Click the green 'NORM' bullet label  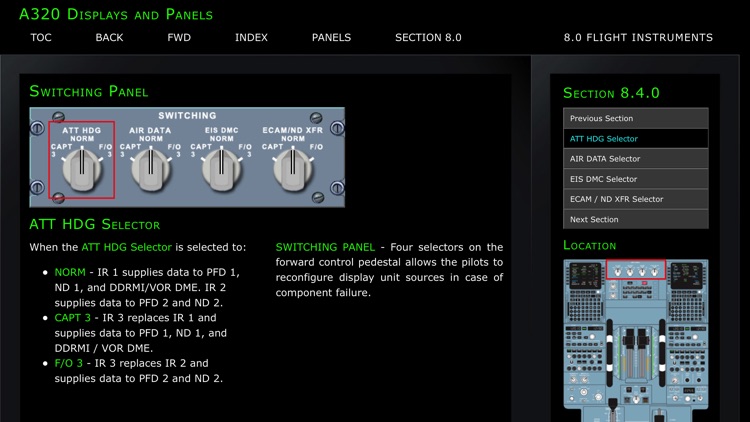pos(70,272)
